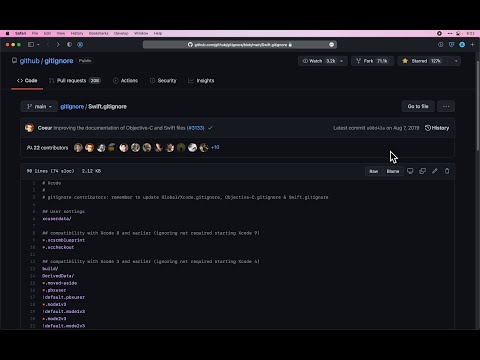
Task: Open the Window menu
Action: [x=141, y=33]
